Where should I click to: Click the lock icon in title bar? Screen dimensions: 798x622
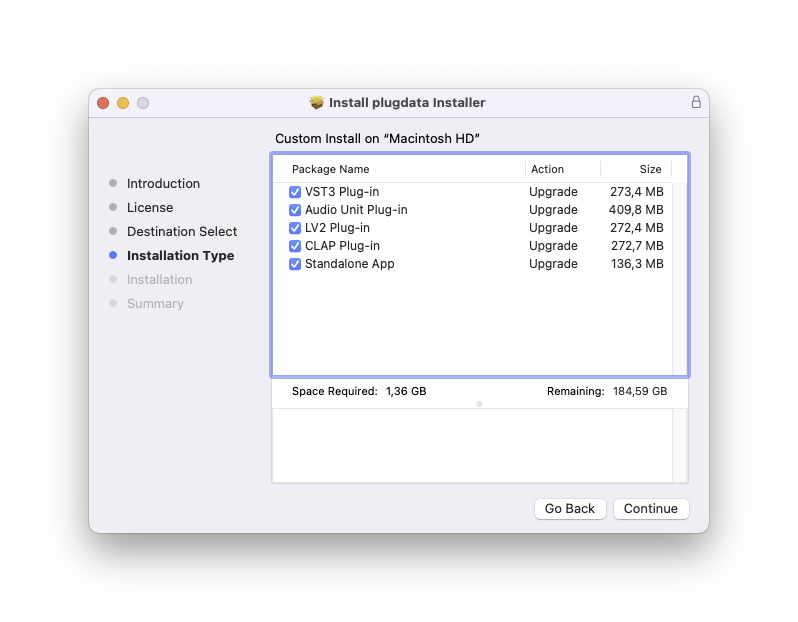point(696,102)
